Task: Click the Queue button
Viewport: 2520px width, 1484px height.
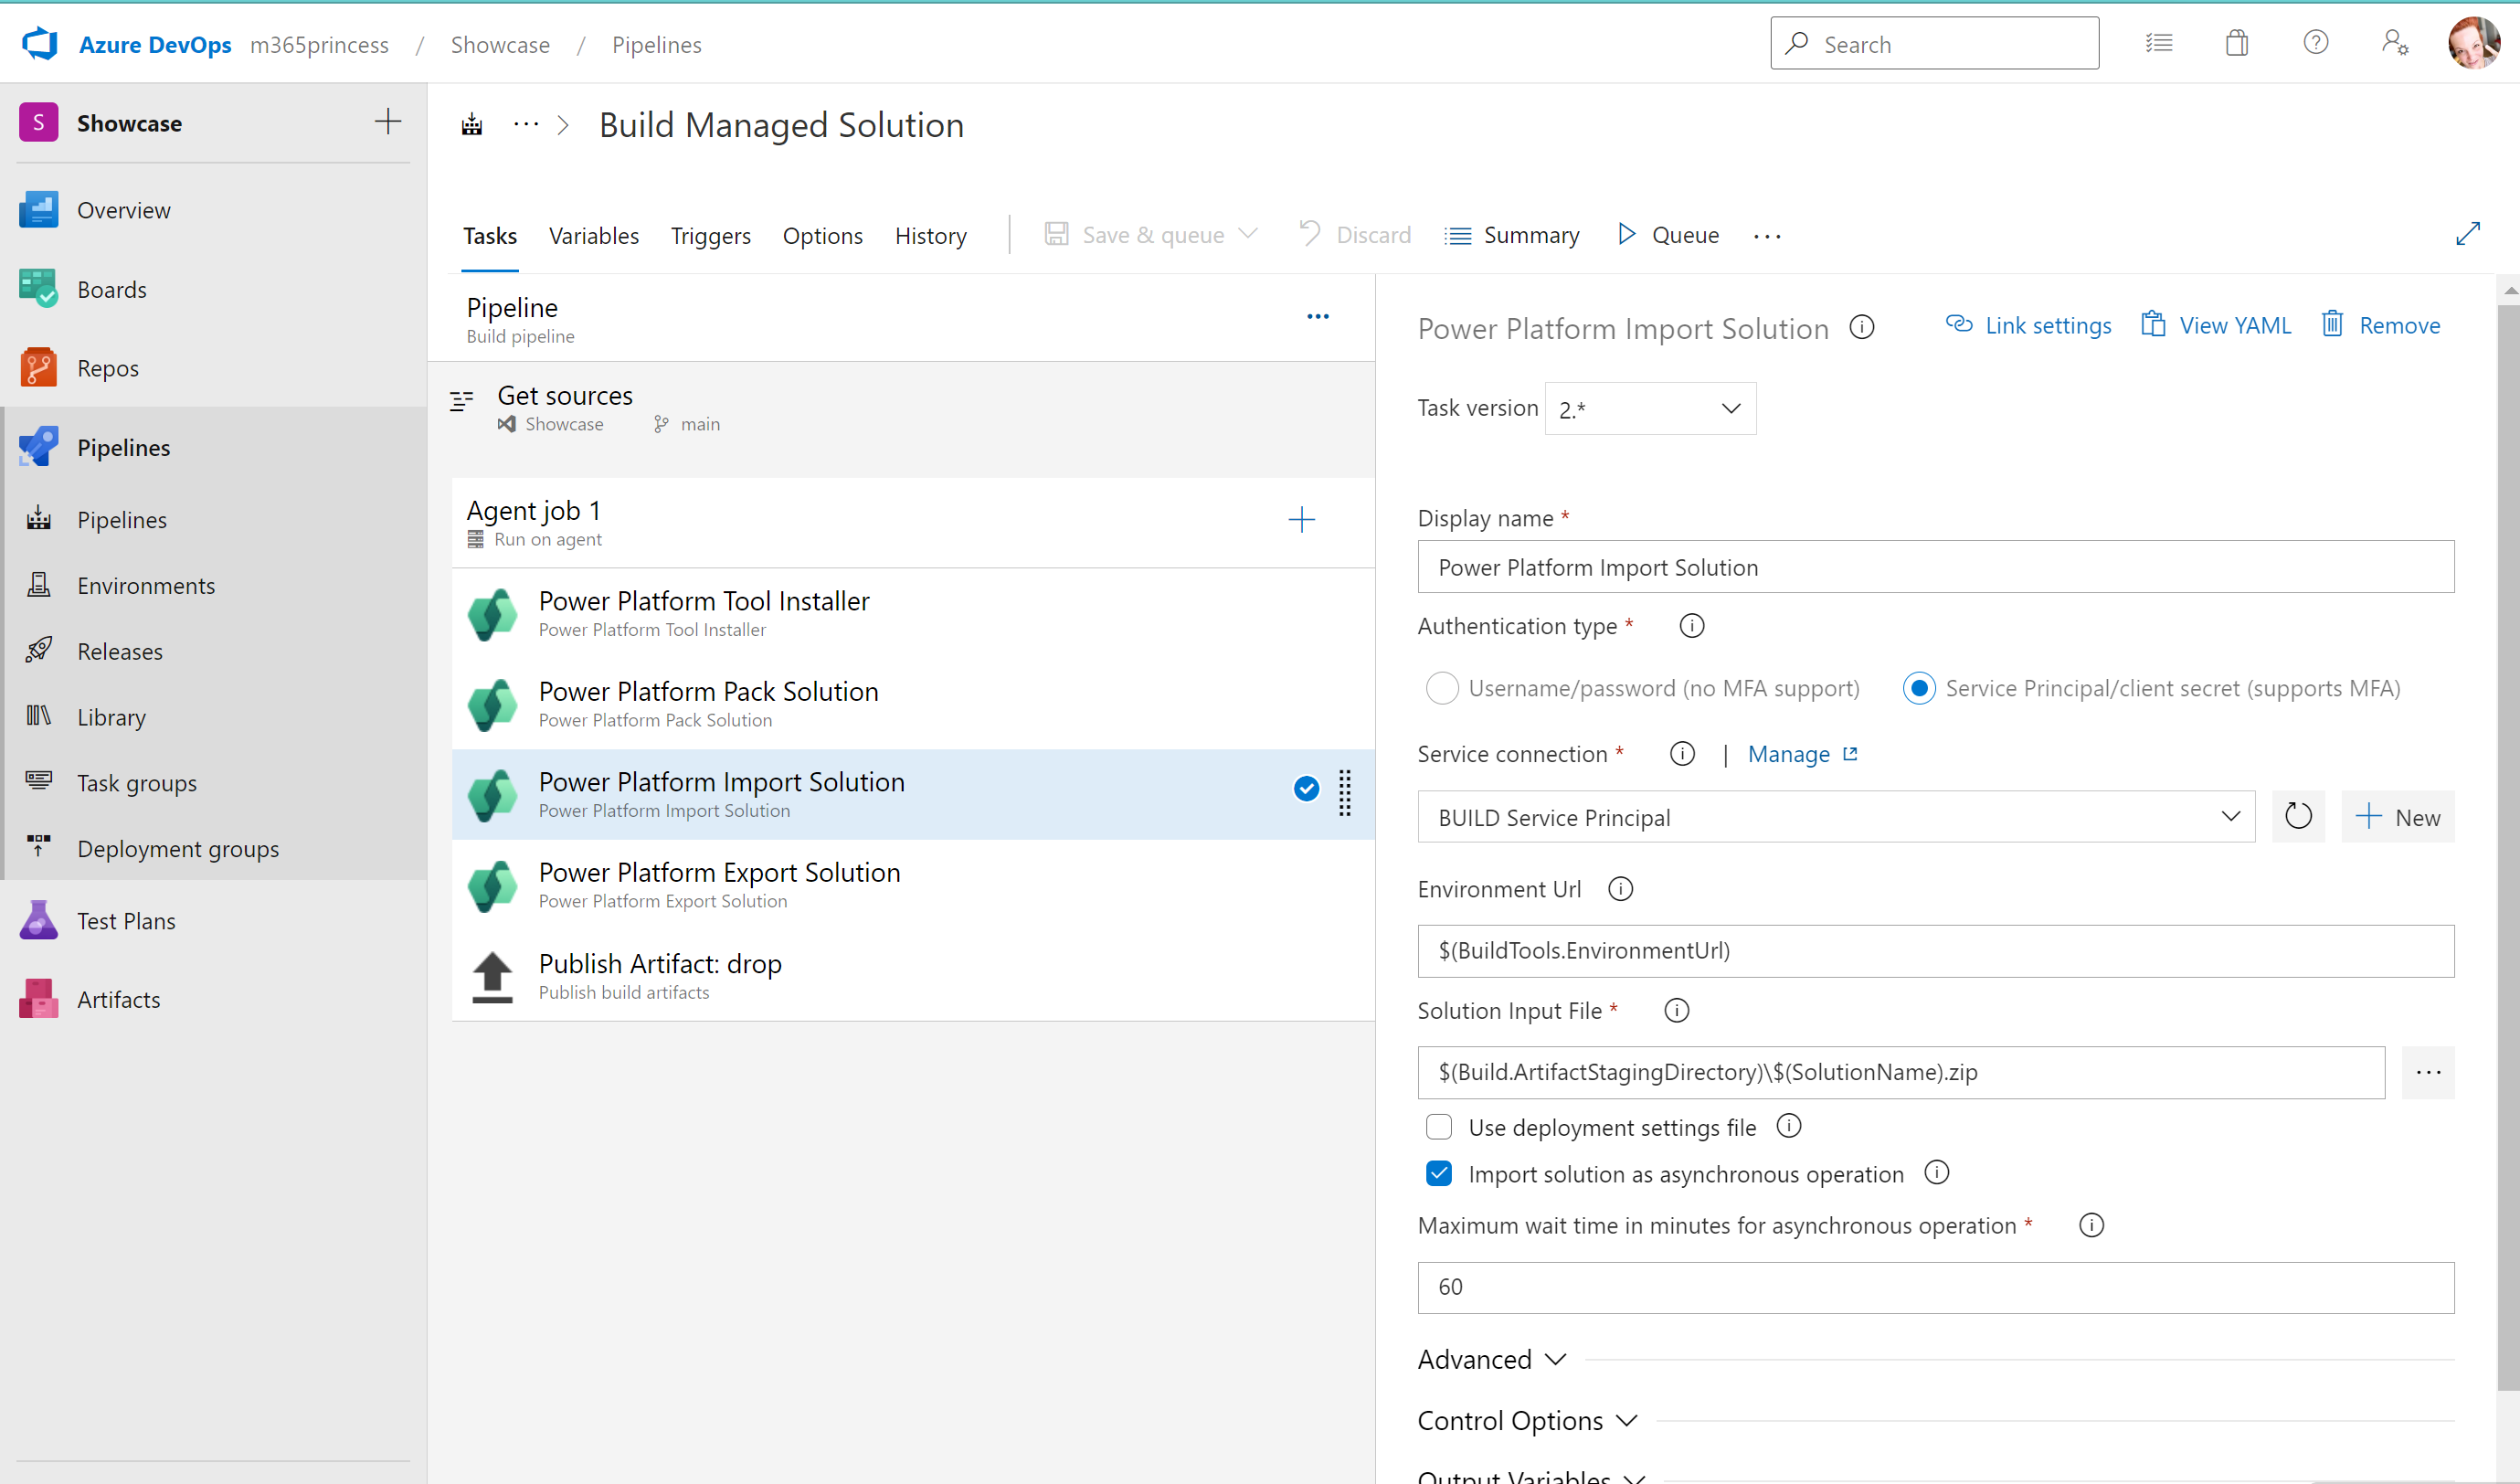Action: [1669, 235]
